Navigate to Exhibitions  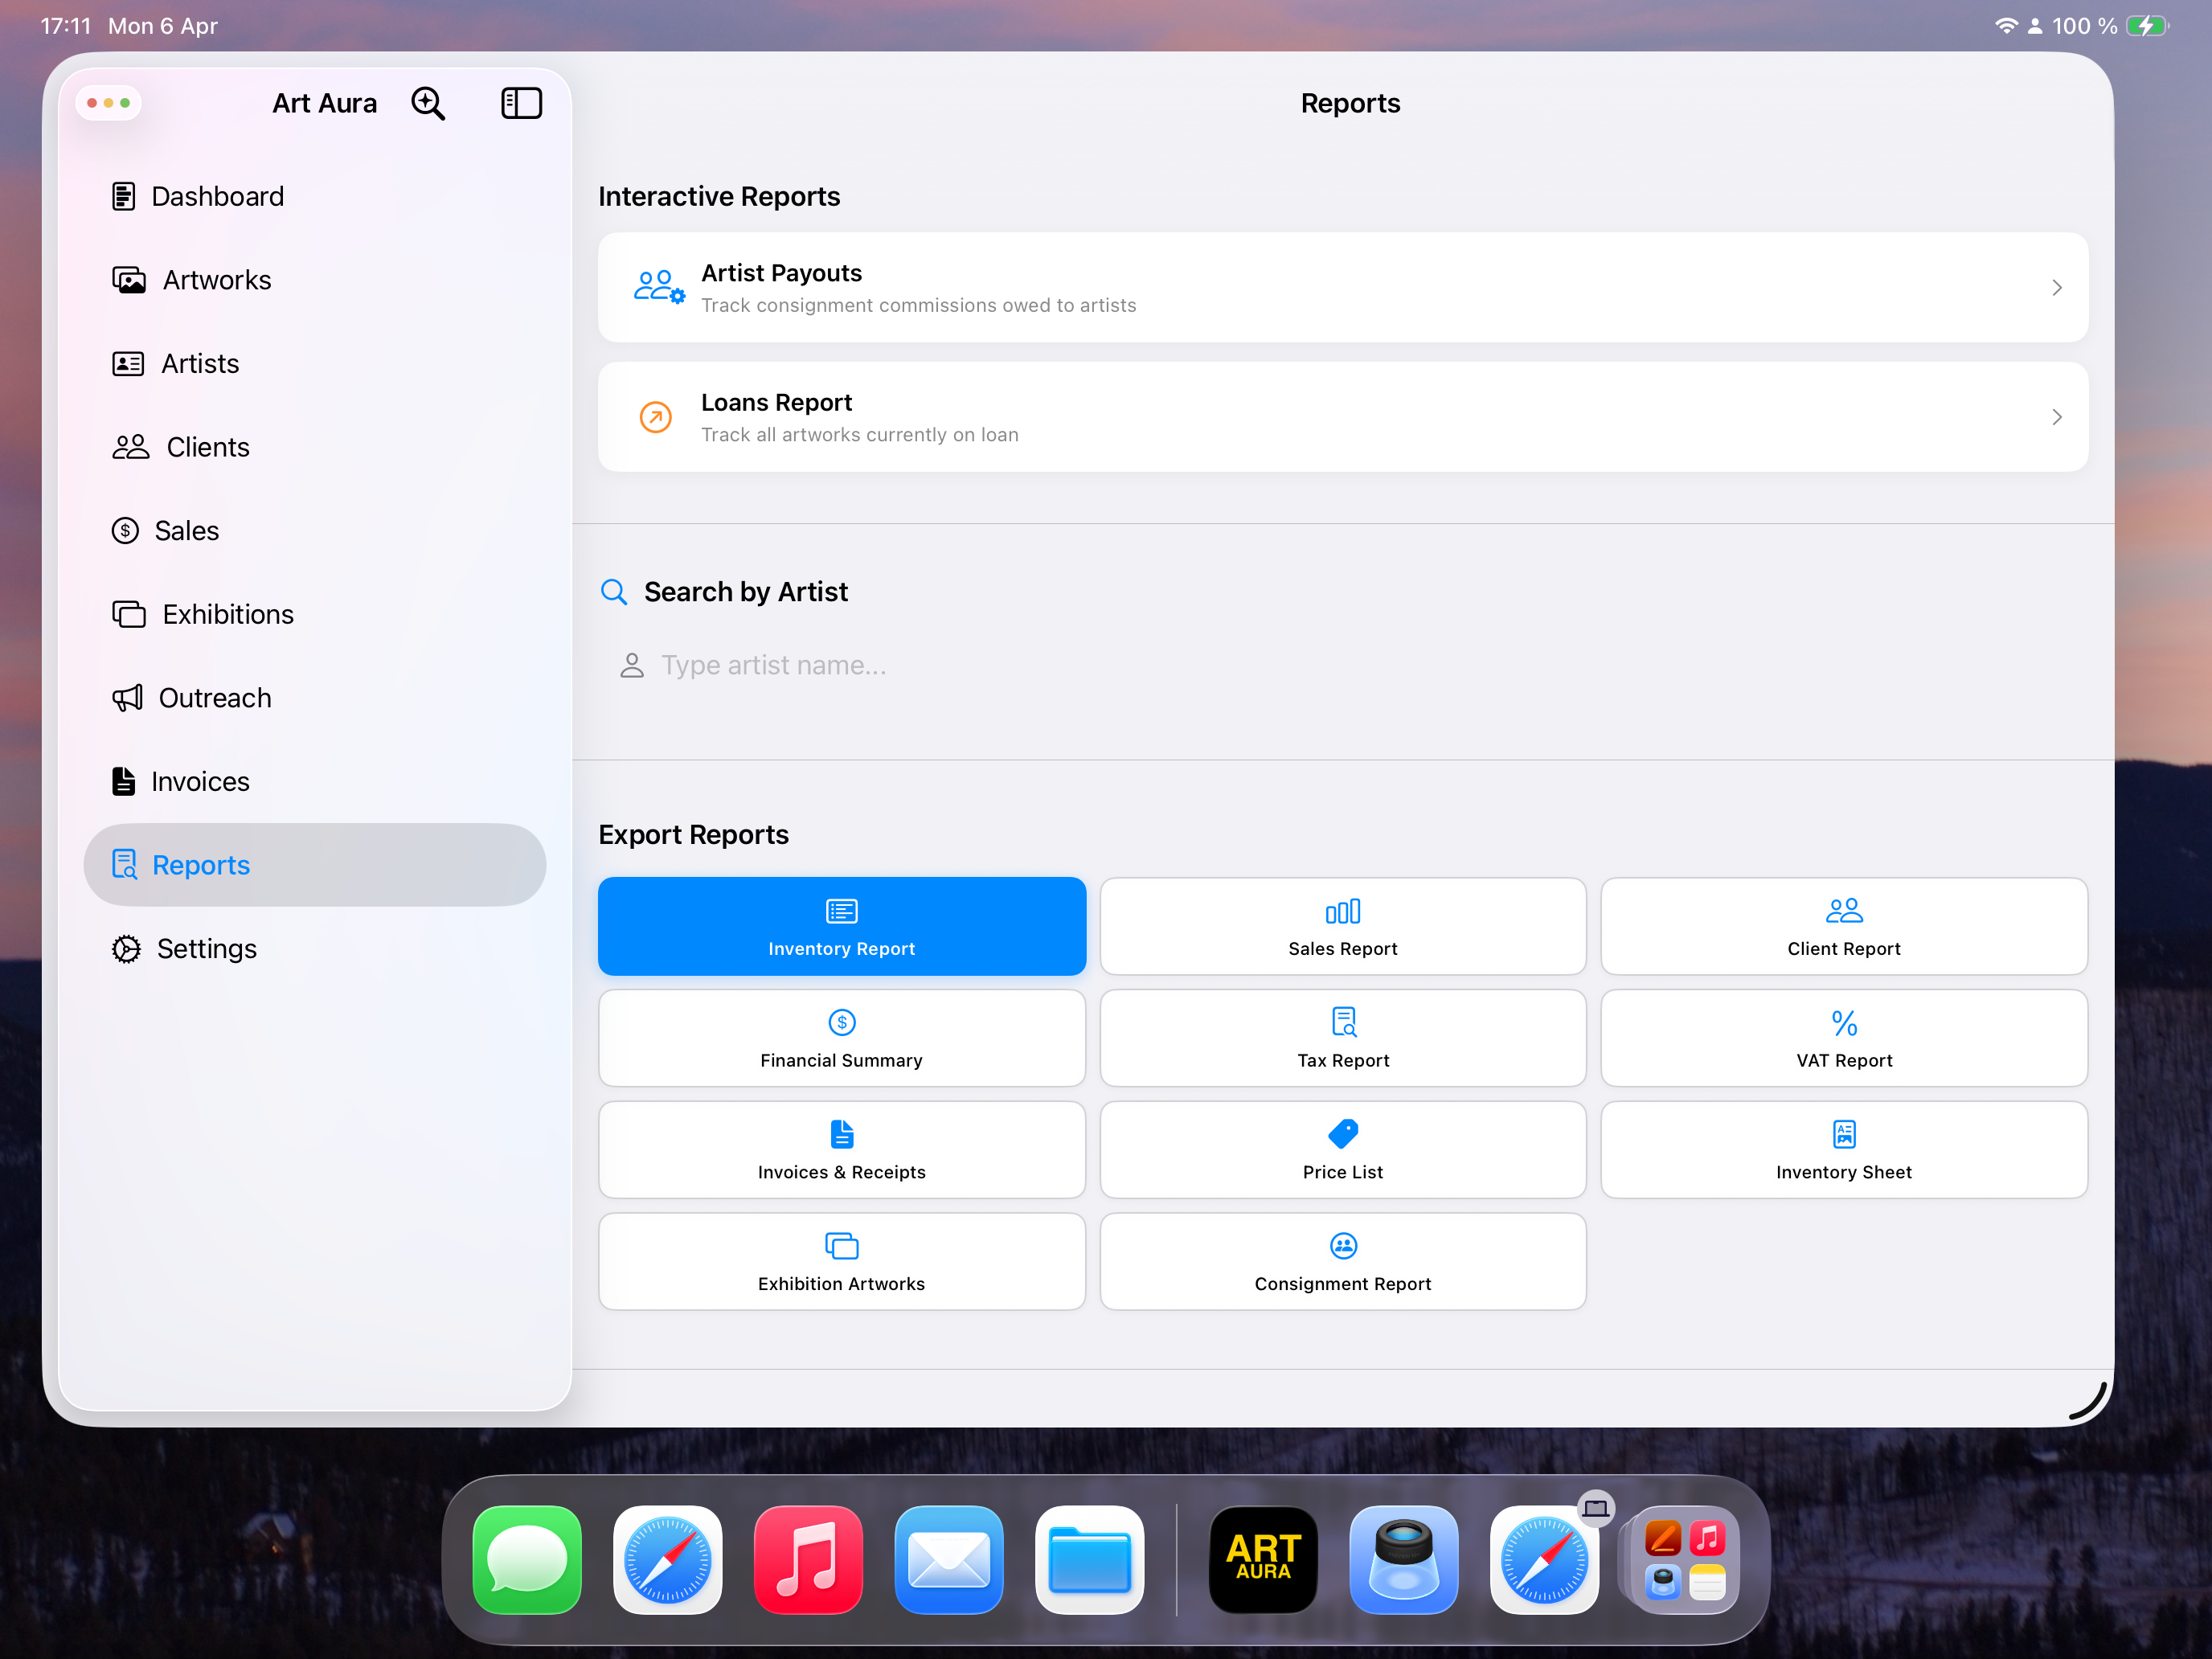pos(314,614)
